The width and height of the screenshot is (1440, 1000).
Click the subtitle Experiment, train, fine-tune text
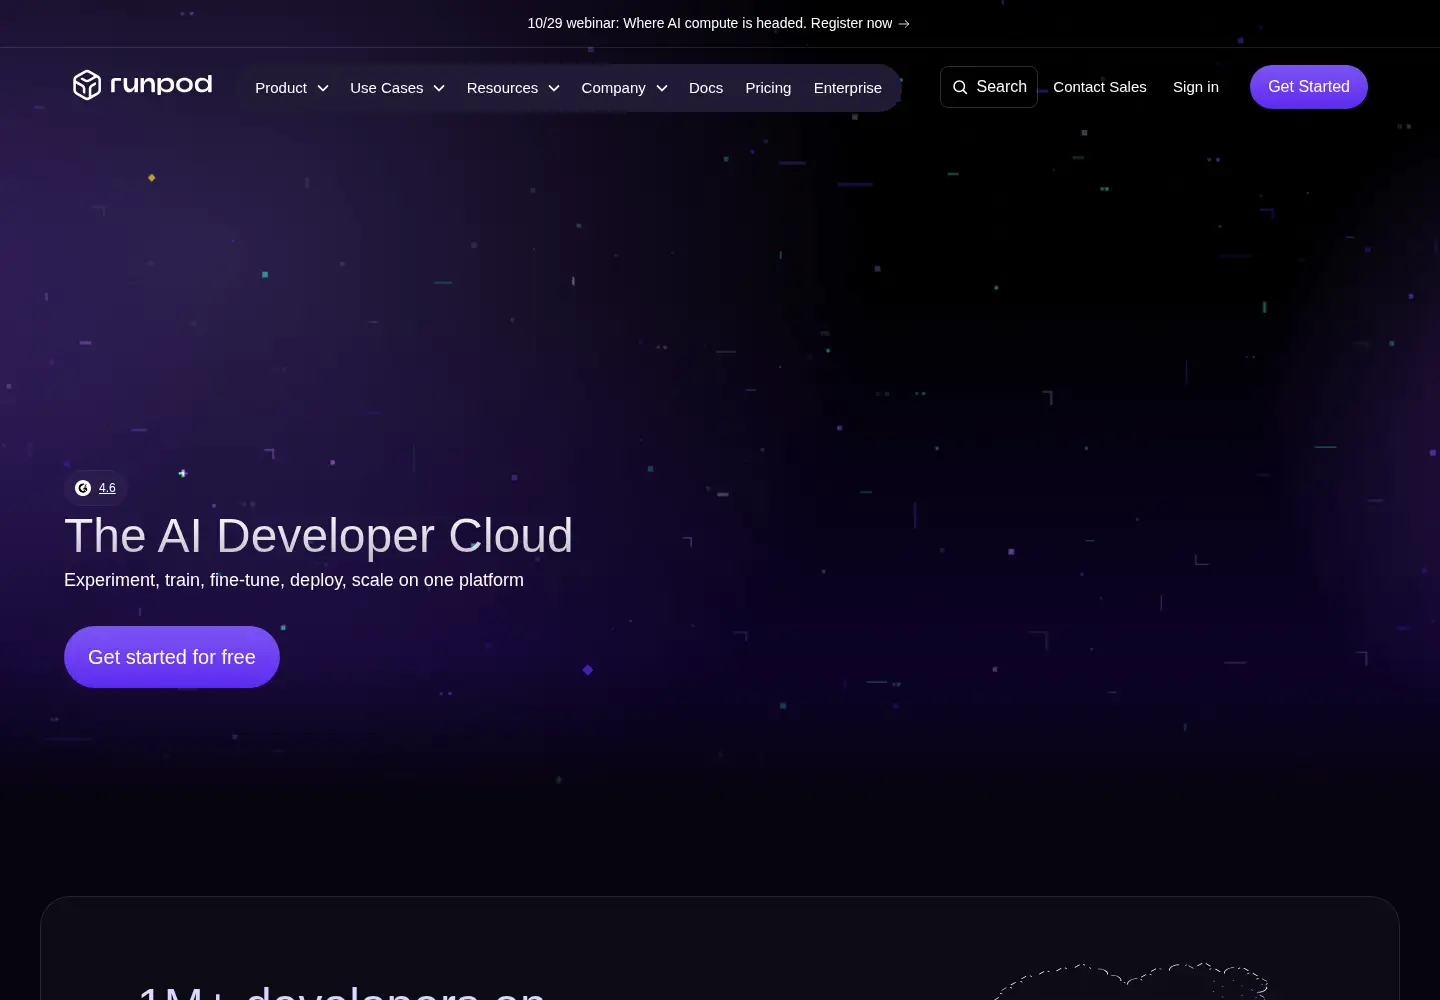click(294, 580)
